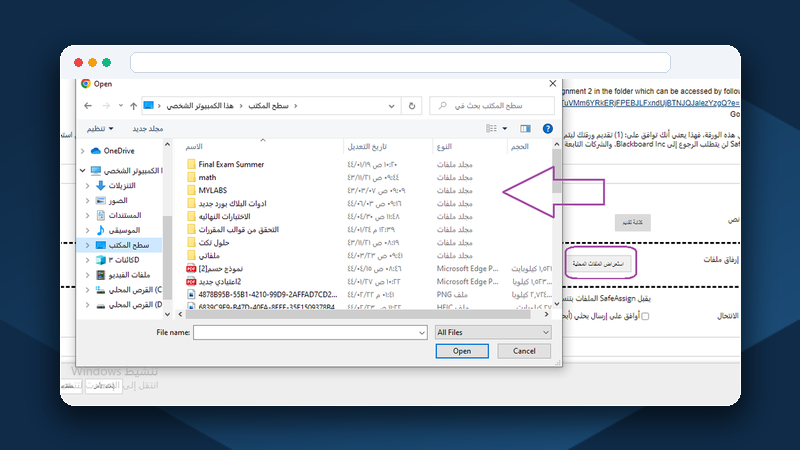Collapse the الكمبيوتر الشخصي tree node
800x450 pixels.
pos(83,170)
